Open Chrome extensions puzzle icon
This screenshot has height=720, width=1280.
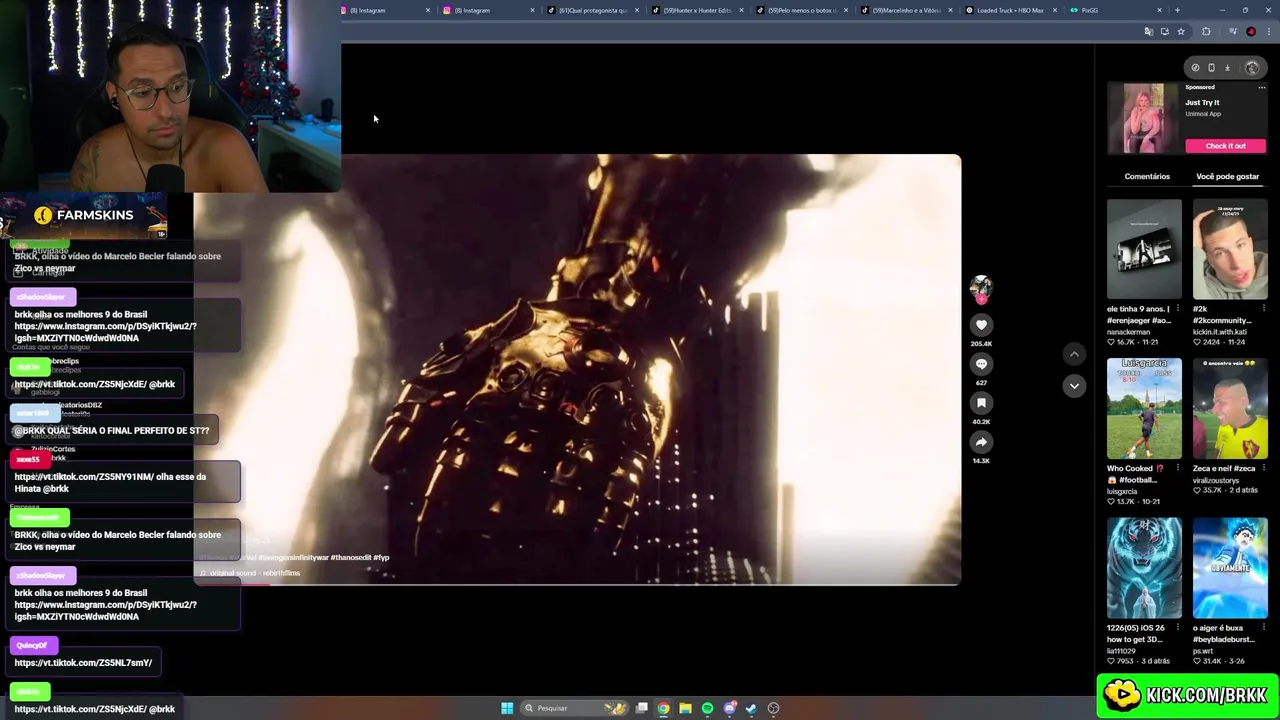tap(1206, 32)
